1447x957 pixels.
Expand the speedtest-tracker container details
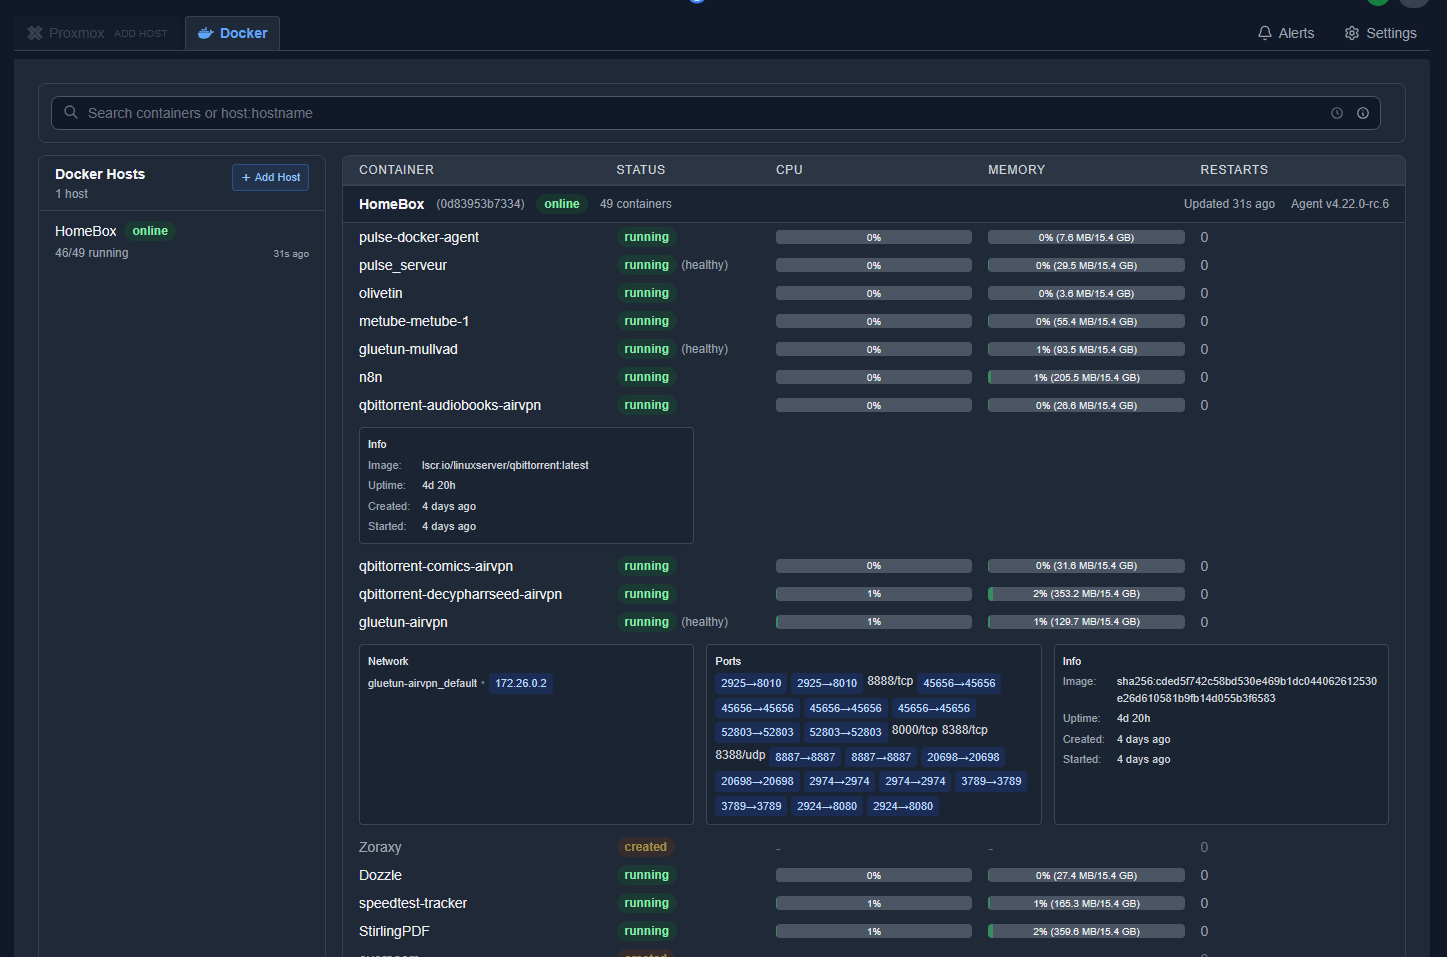pos(412,903)
